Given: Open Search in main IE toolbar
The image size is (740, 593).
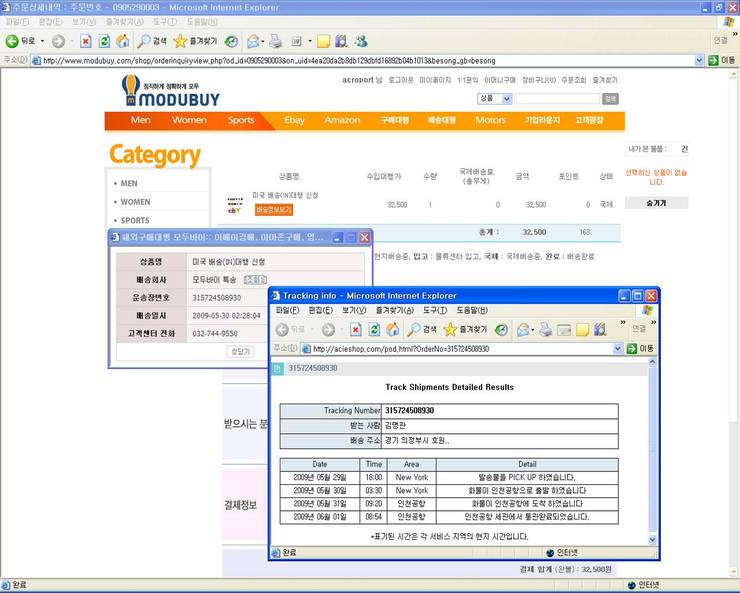Looking at the screenshot, I should pos(151,42).
